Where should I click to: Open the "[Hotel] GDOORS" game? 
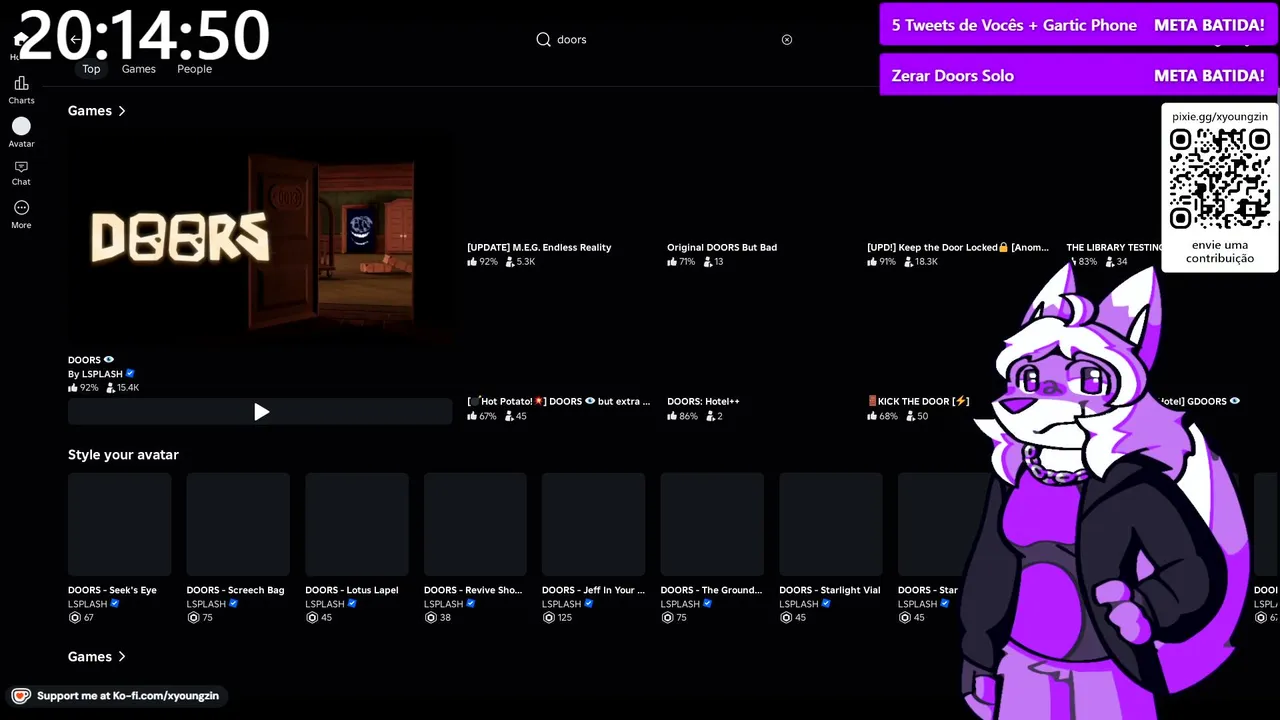(x=1200, y=401)
